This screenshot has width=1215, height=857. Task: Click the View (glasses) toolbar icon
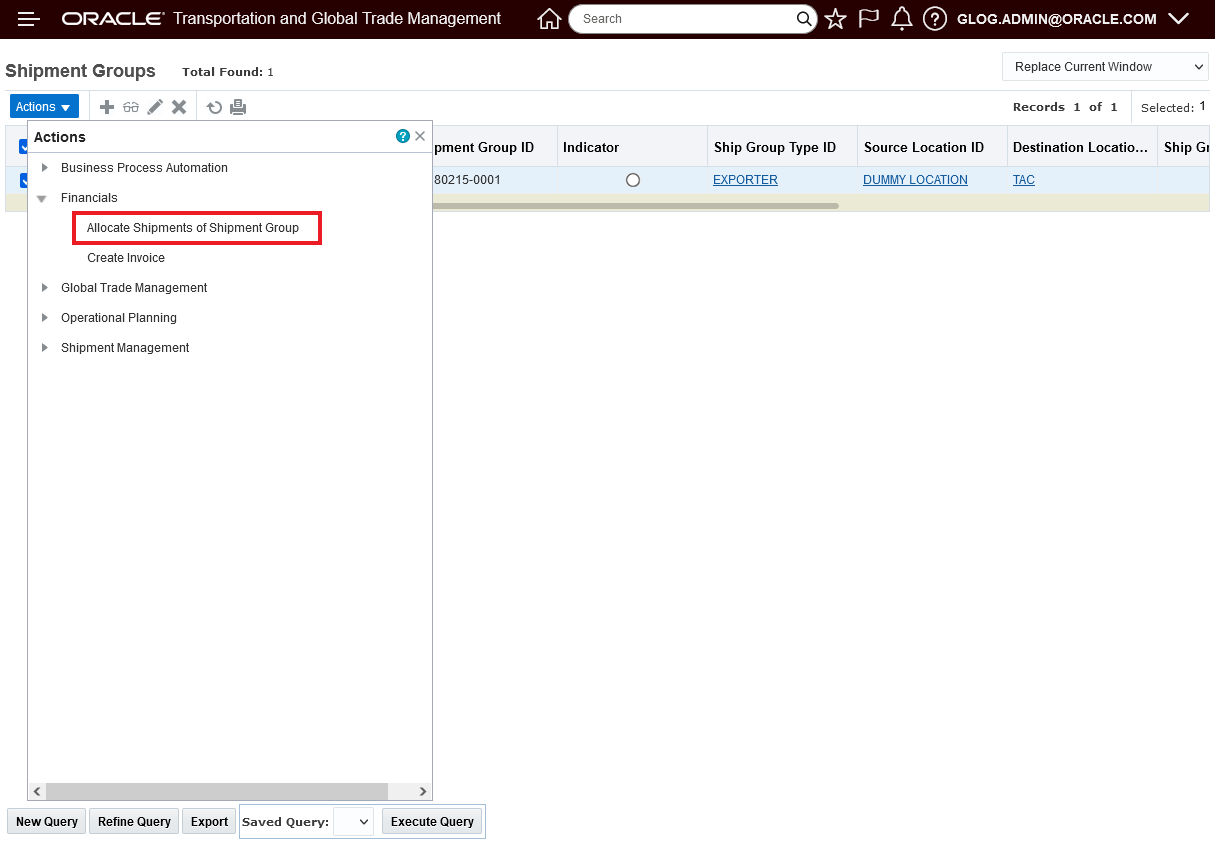[x=131, y=107]
